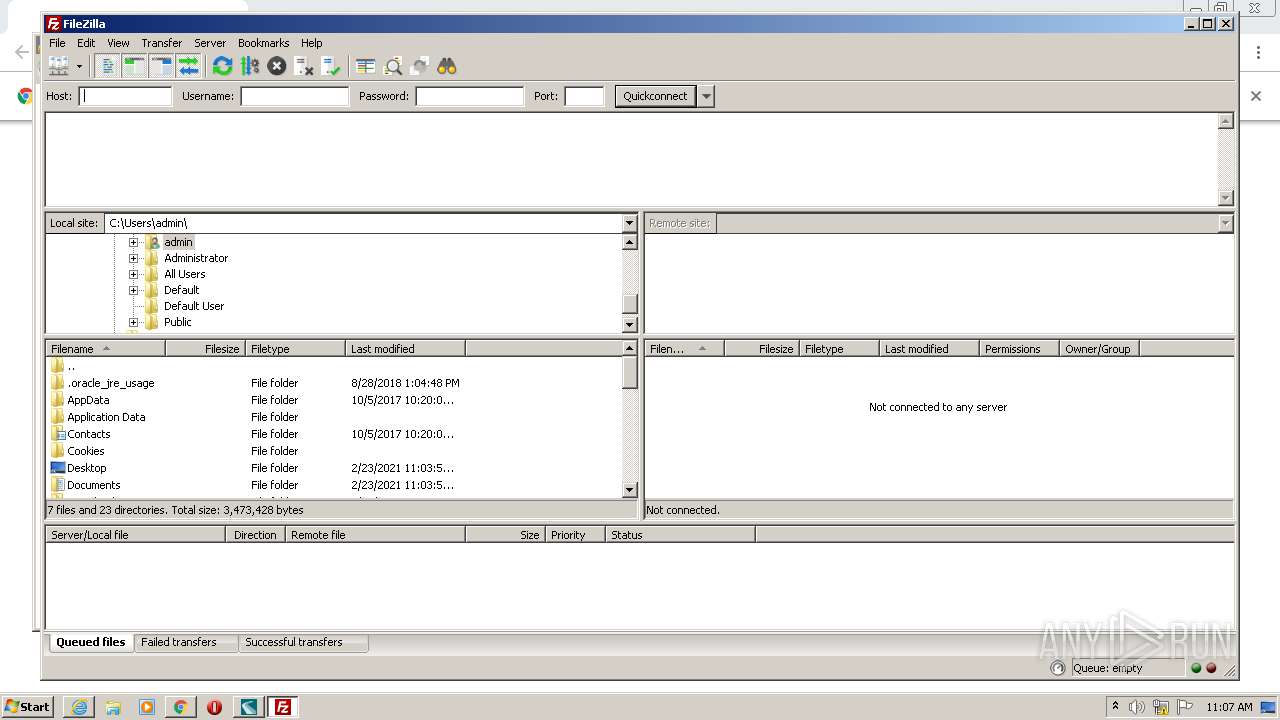Open the Site Manager dropdown arrow

click(79, 66)
